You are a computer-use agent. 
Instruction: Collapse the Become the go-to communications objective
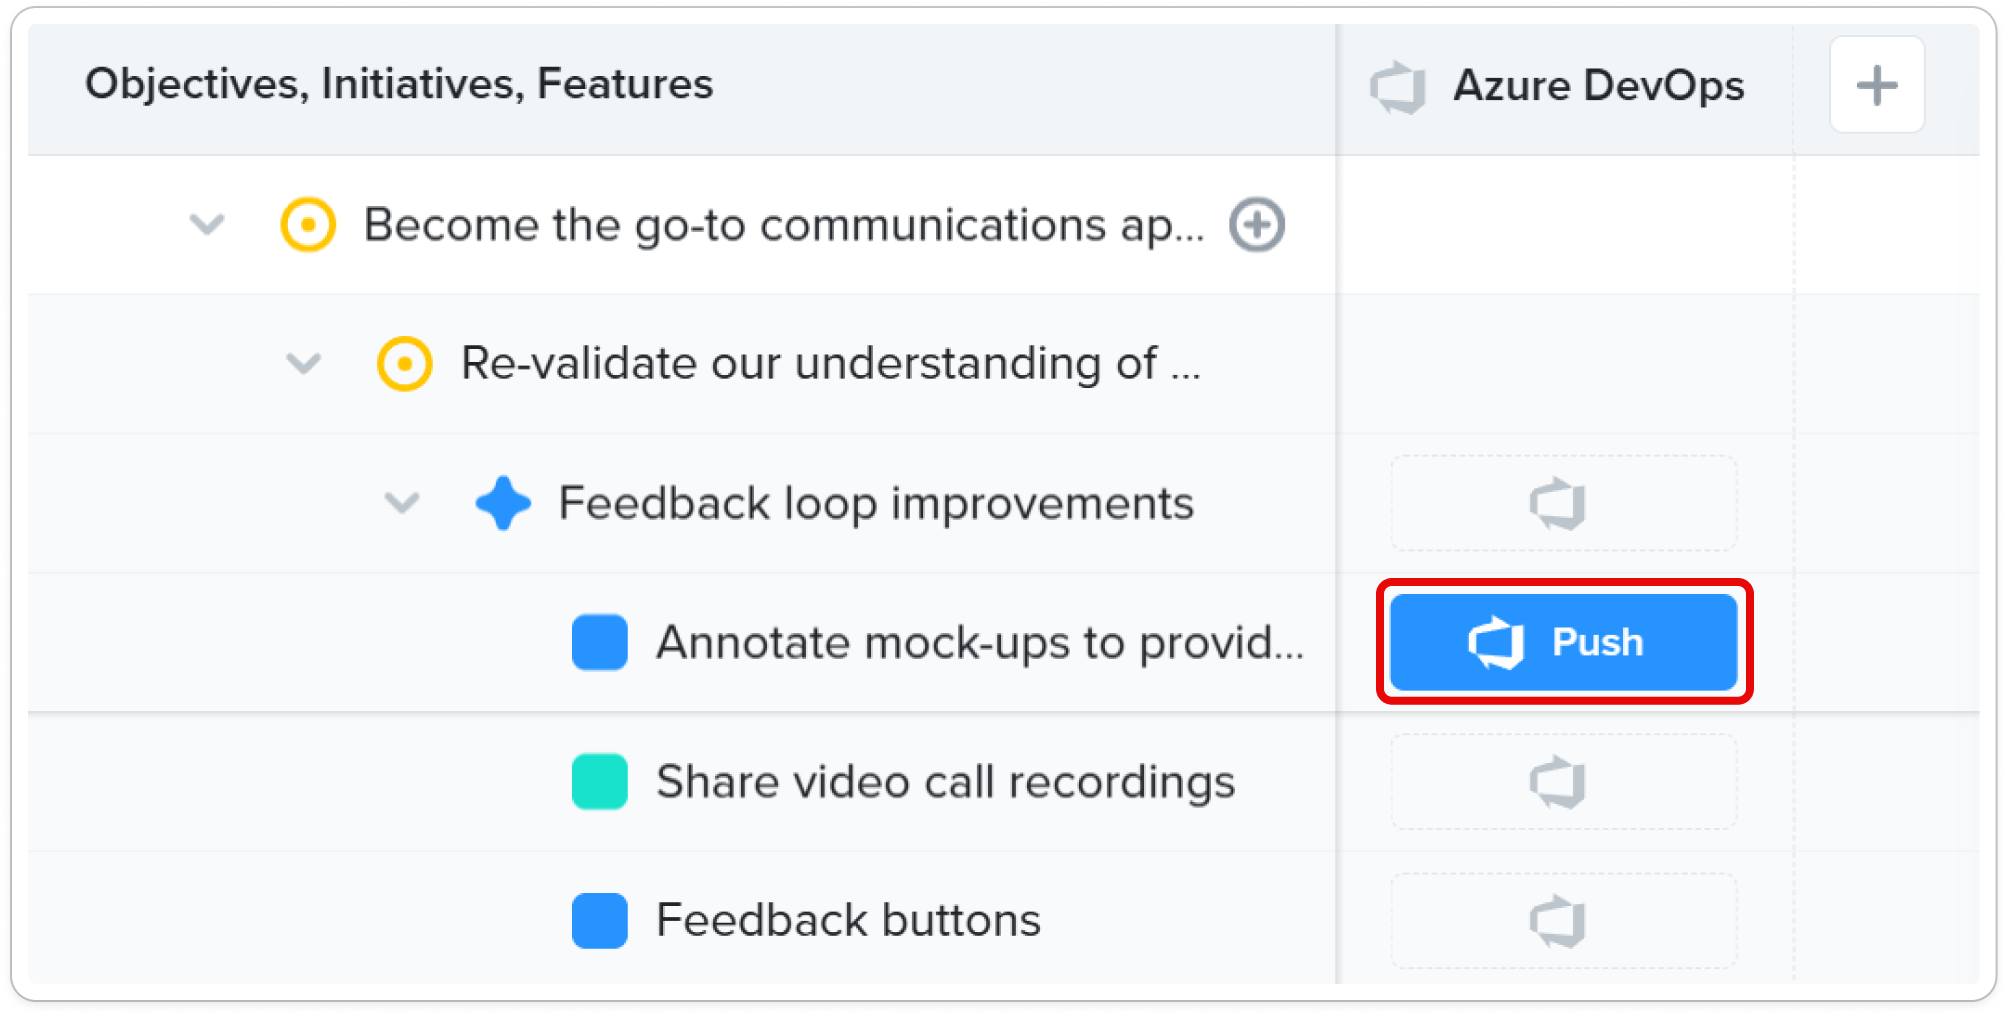point(207,224)
